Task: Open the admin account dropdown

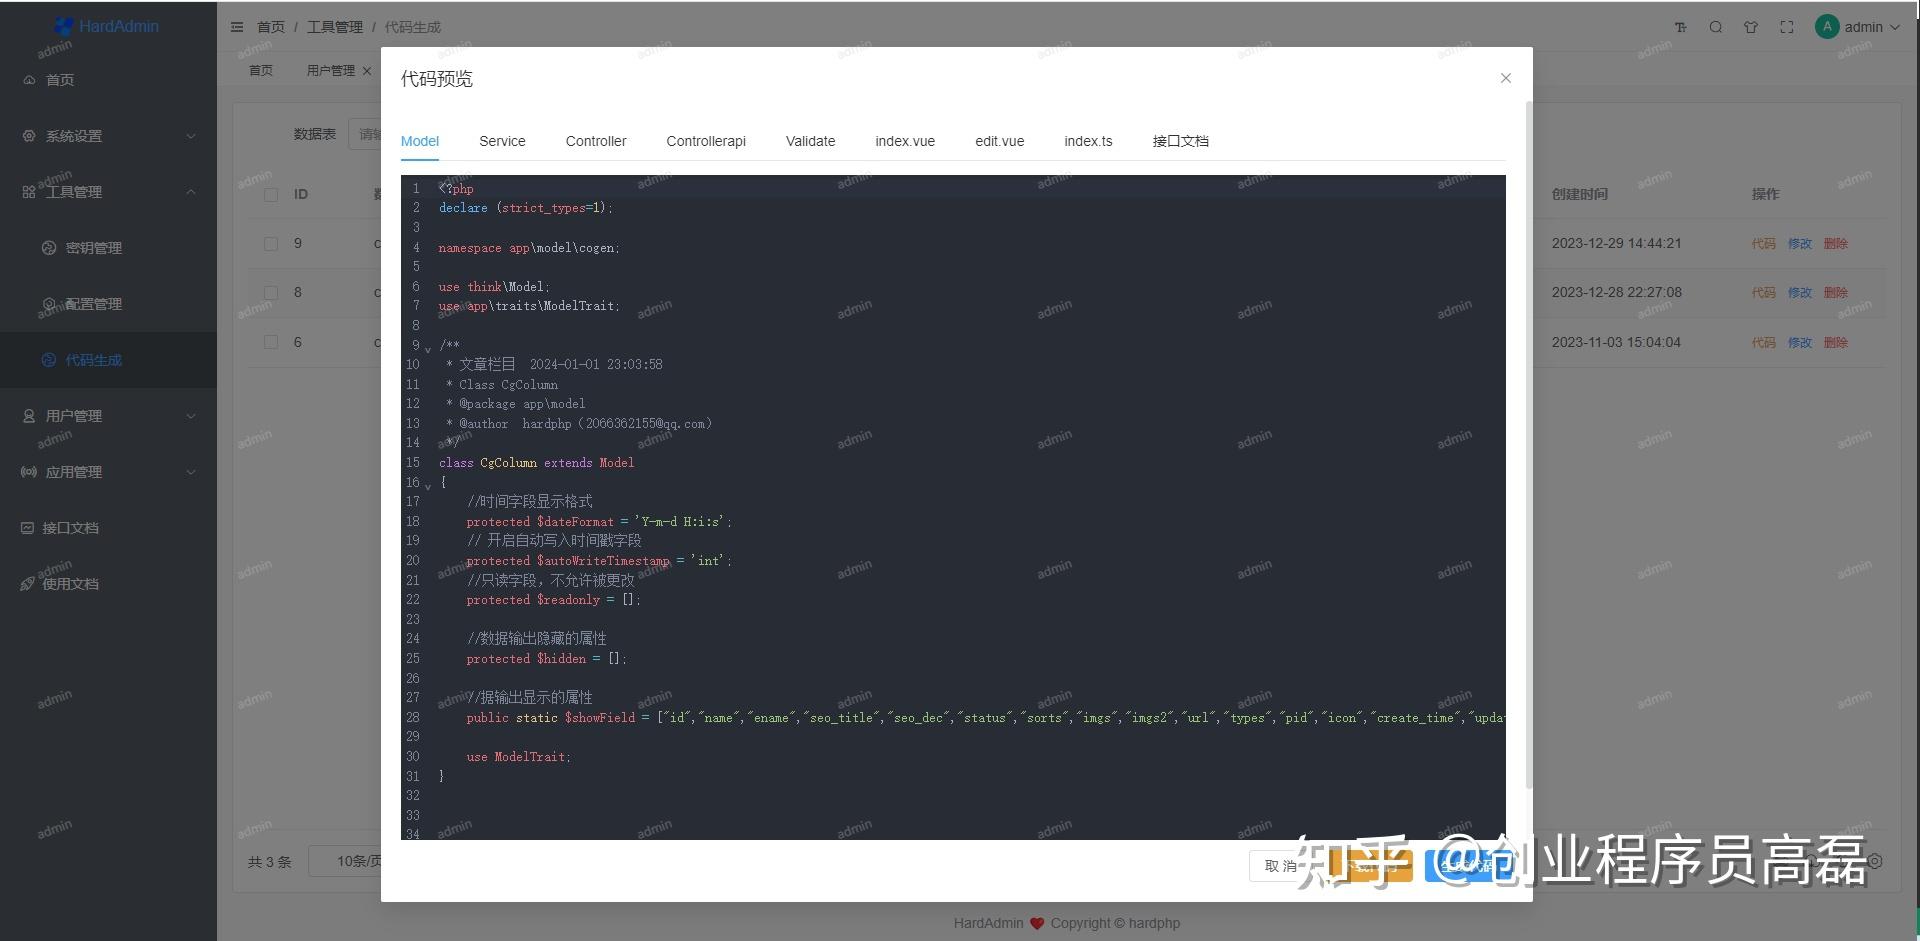Action: [x=1860, y=27]
